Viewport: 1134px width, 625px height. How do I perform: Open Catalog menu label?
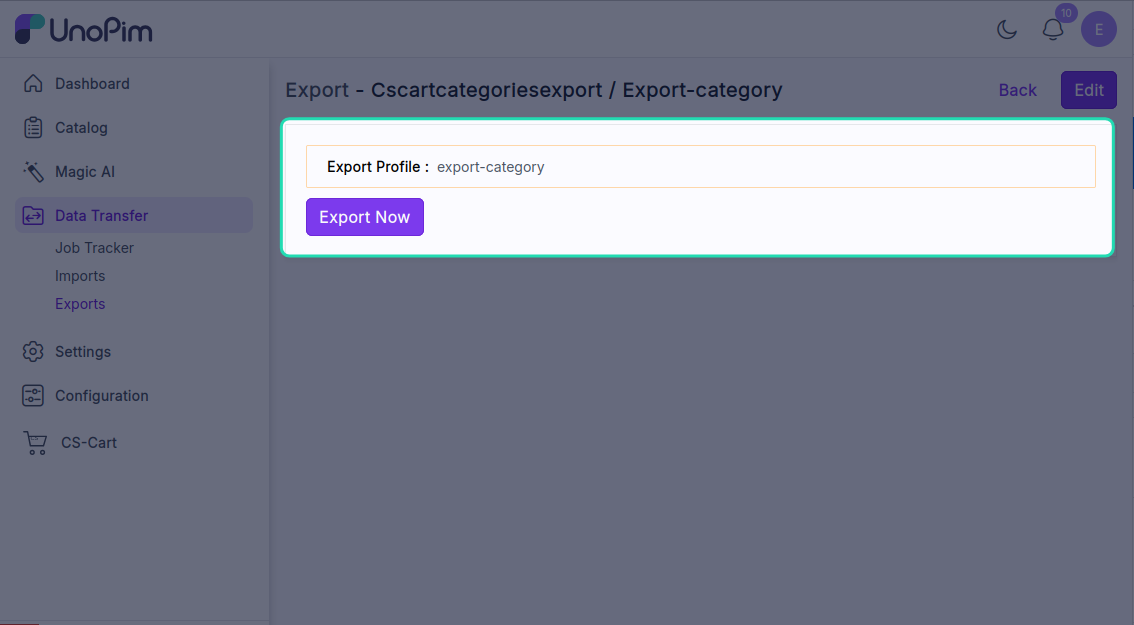(x=81, y=128)
